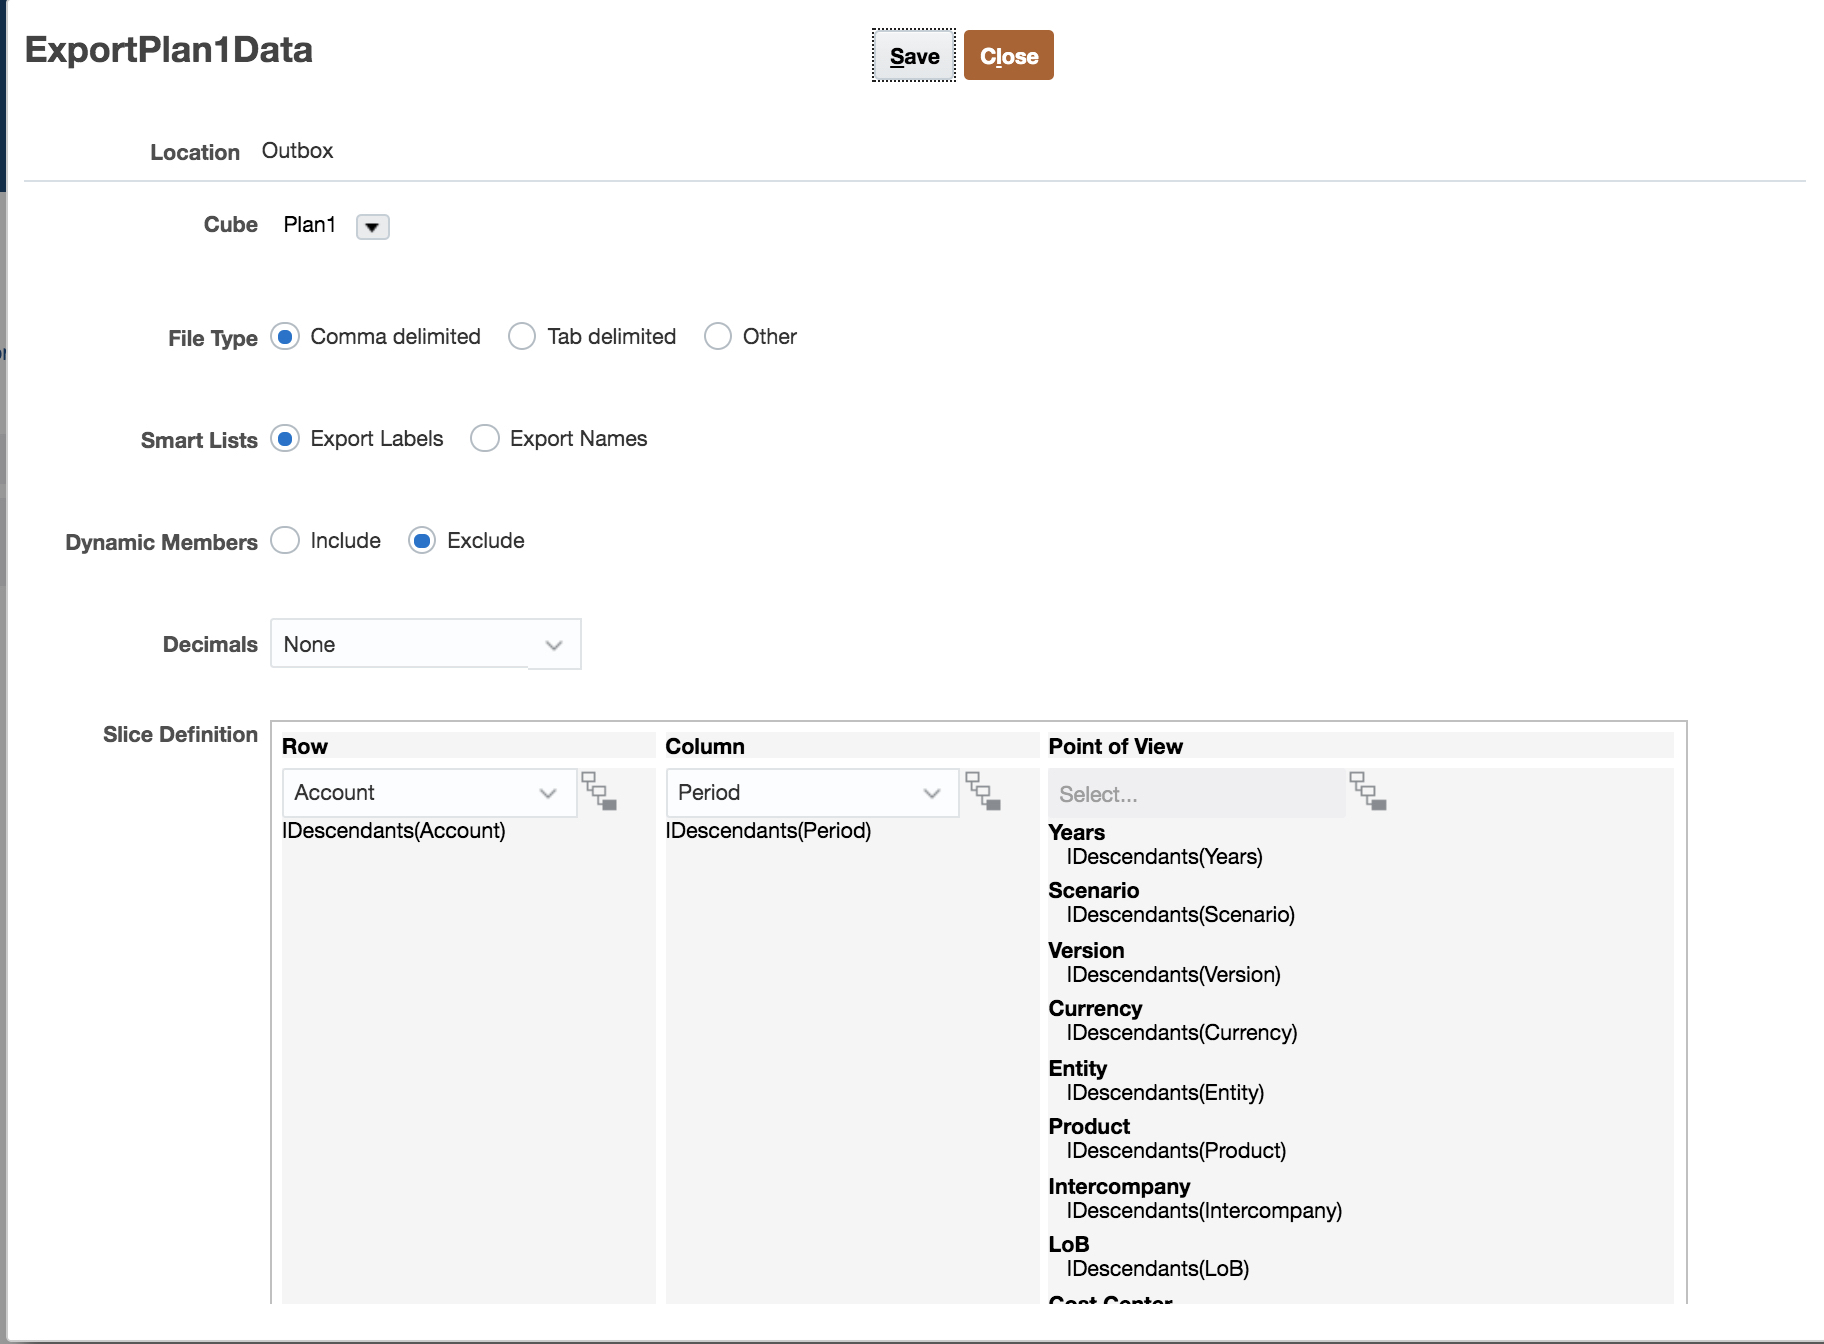Choose Include for Dynamic Members

[286, 541]
